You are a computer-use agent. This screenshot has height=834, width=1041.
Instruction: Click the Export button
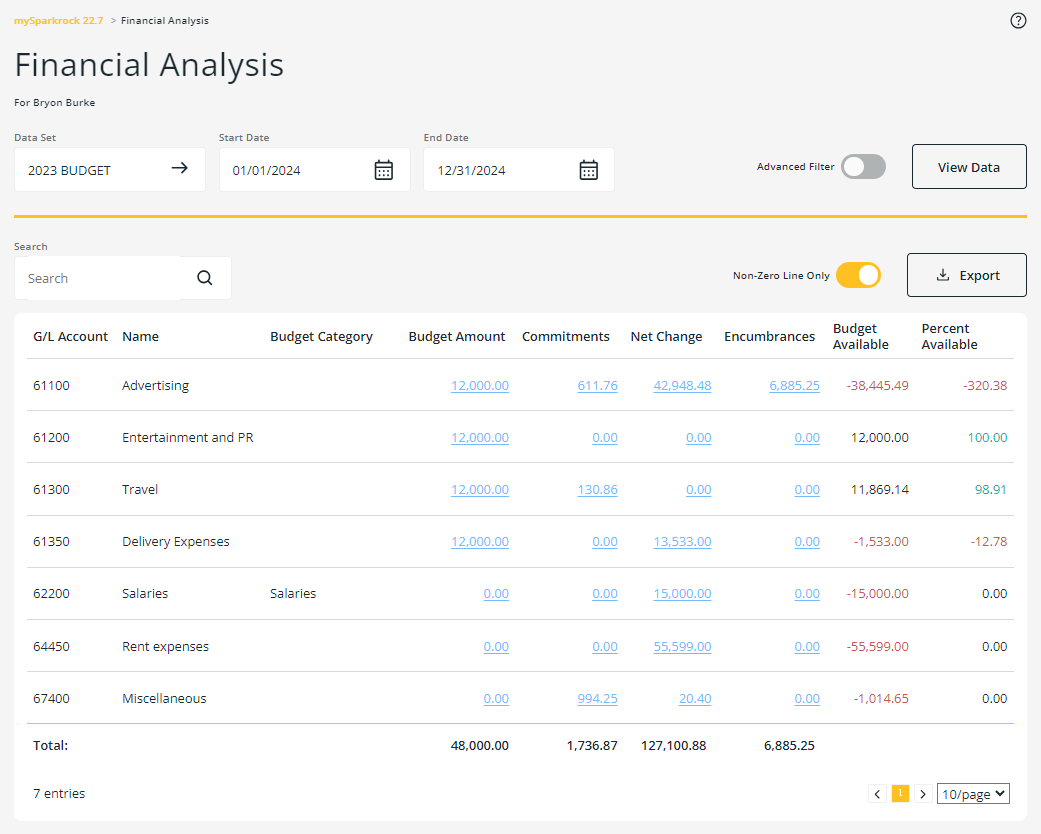coord(966,274)
